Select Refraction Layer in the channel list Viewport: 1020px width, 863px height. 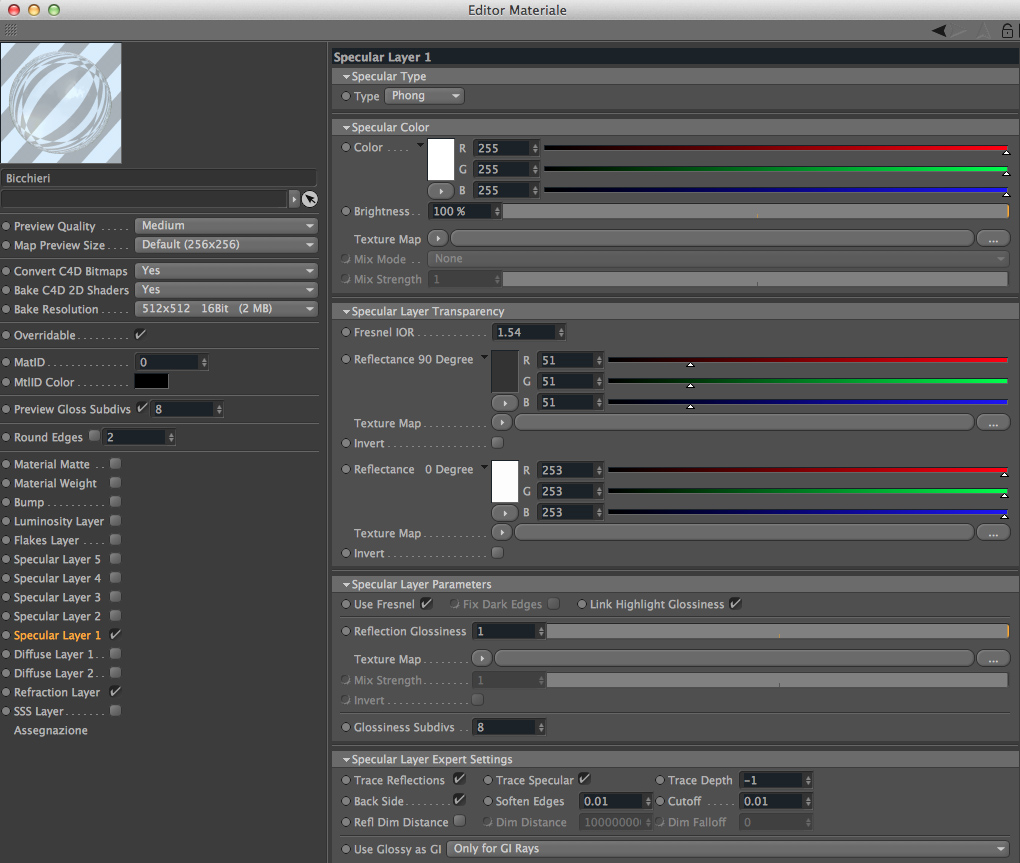point(57,692)
